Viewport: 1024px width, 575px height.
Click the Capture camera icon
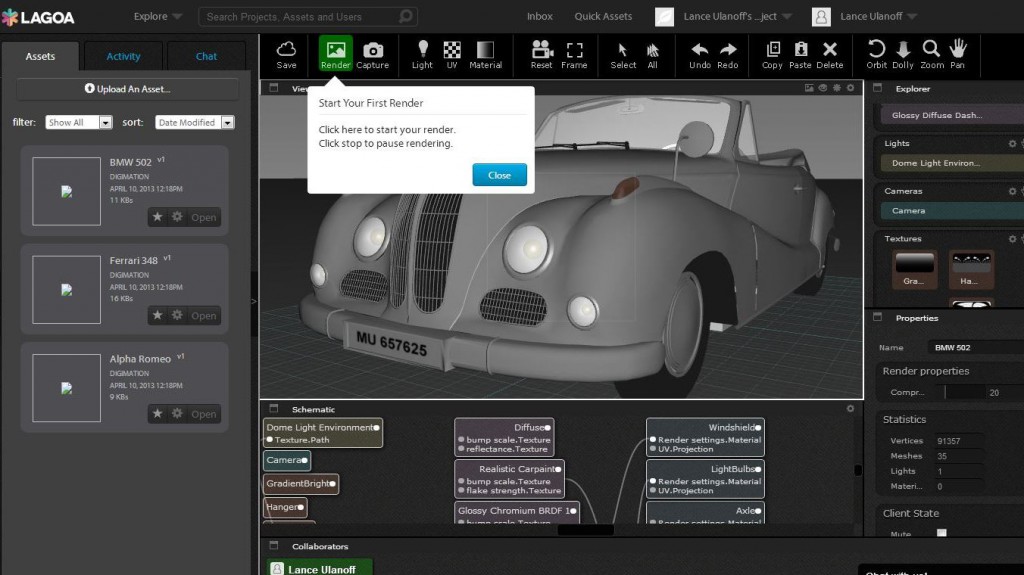pos(372,54)
